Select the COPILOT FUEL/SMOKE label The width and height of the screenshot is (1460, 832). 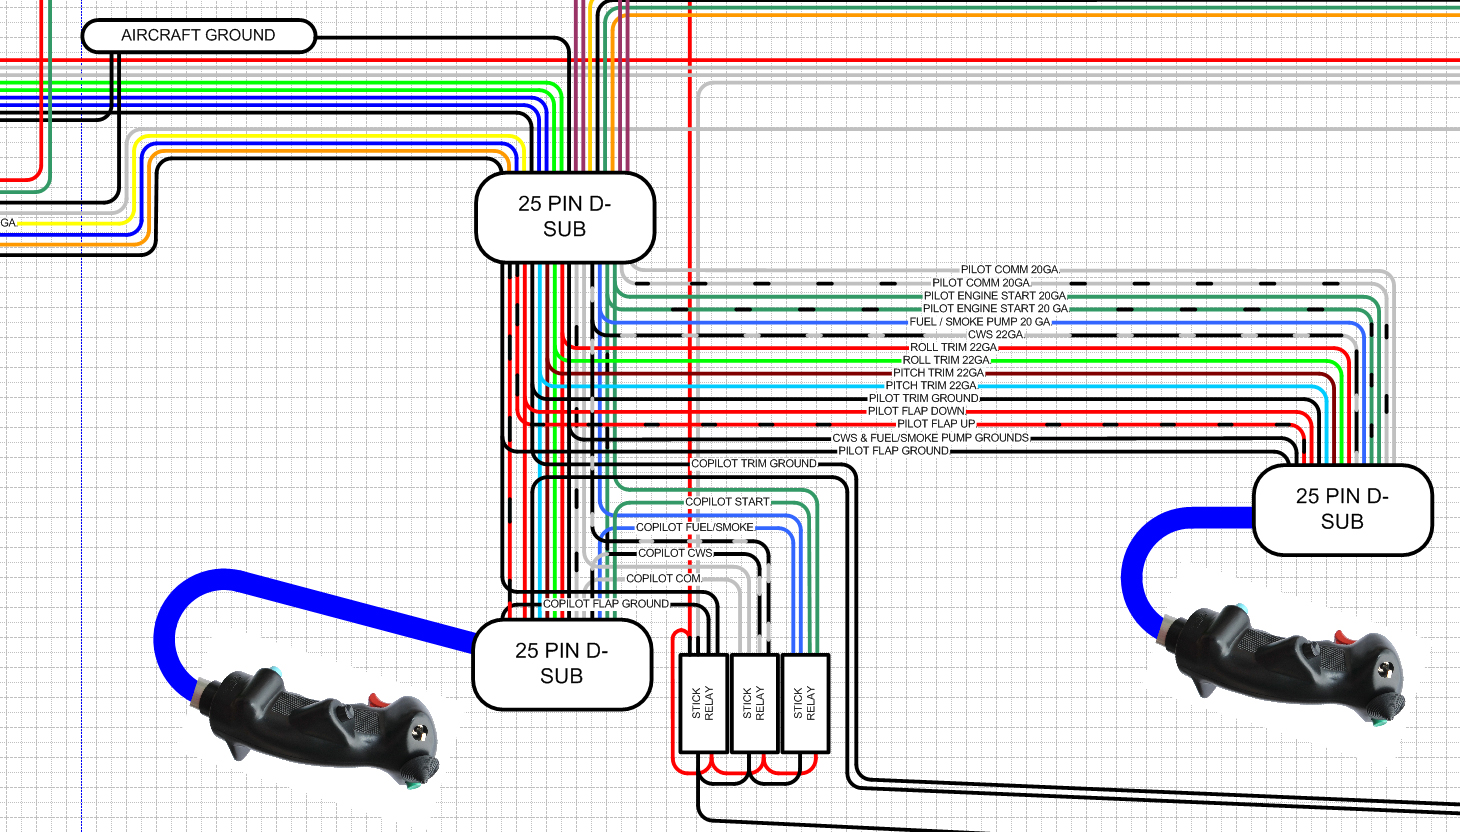695,527
